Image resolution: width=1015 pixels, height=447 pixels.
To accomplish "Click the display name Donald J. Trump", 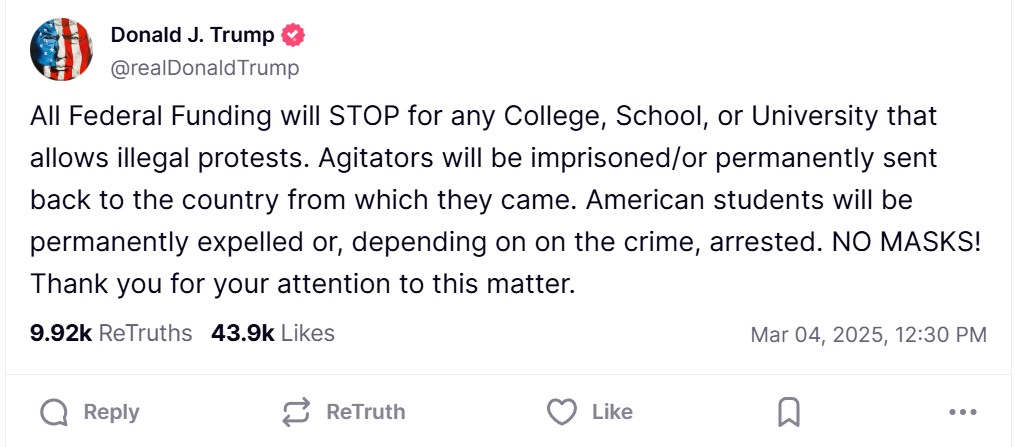I will point(192,35).
